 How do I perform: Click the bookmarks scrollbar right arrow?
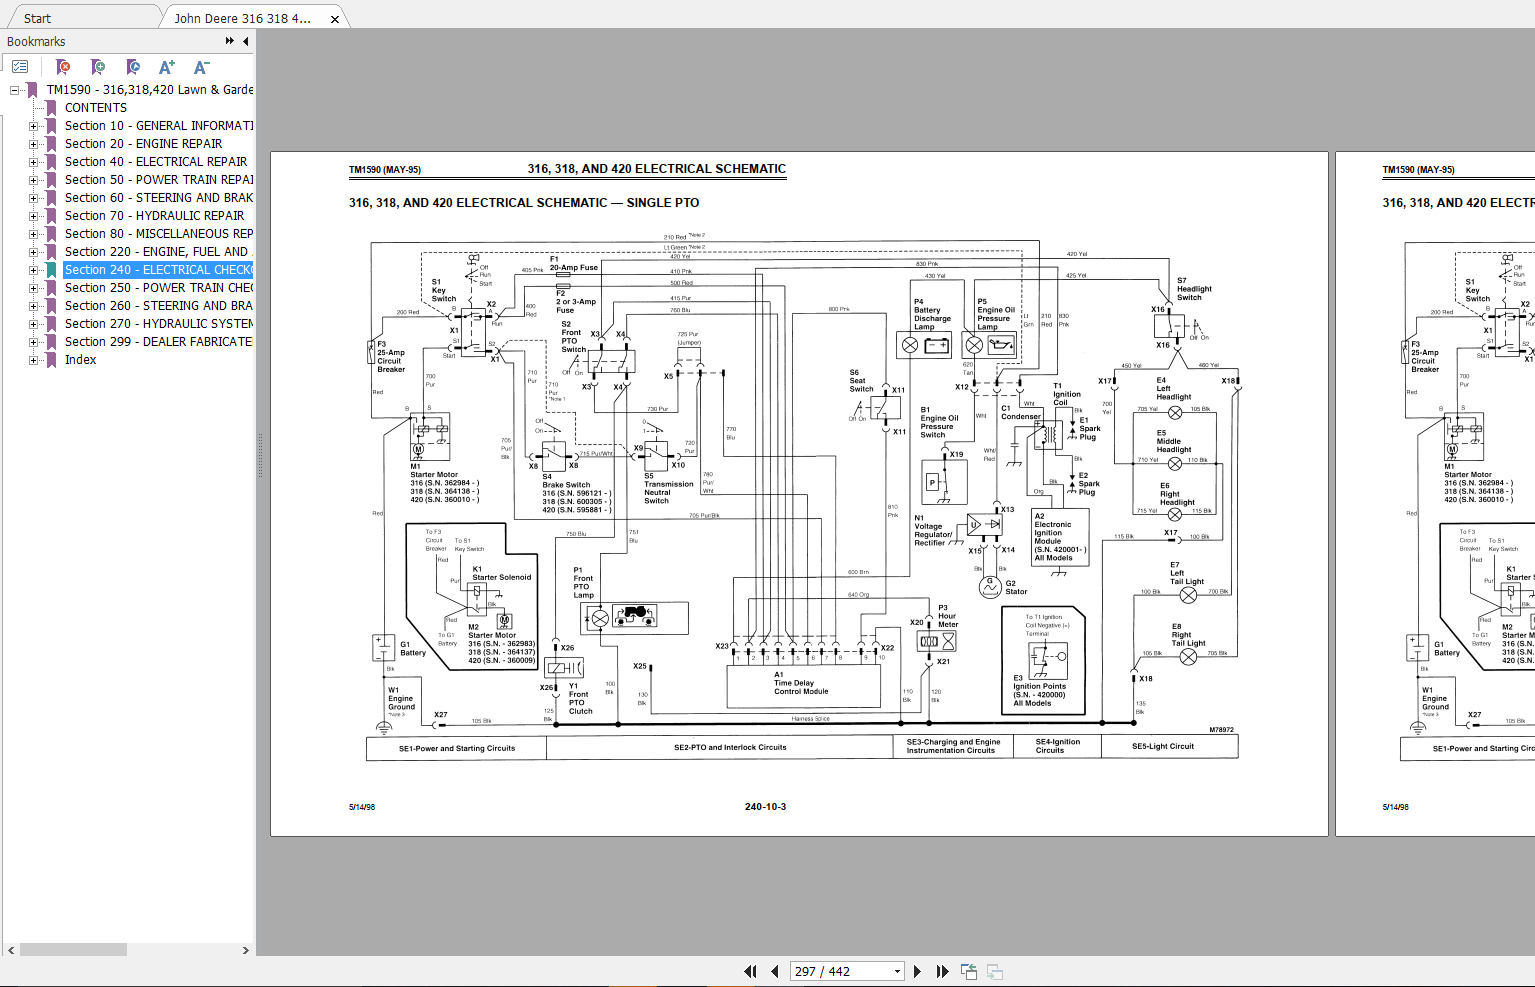pyautogui.click(x=246, y=950)
